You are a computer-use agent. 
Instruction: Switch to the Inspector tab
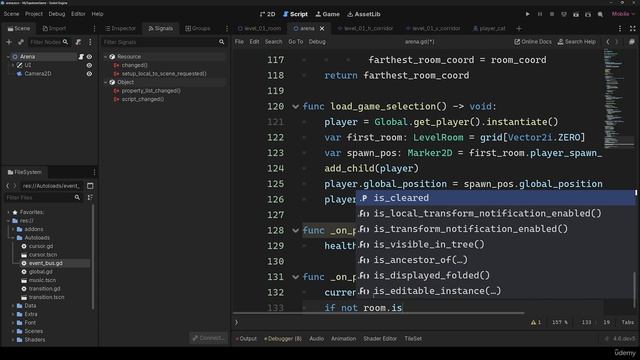[120, 29]
